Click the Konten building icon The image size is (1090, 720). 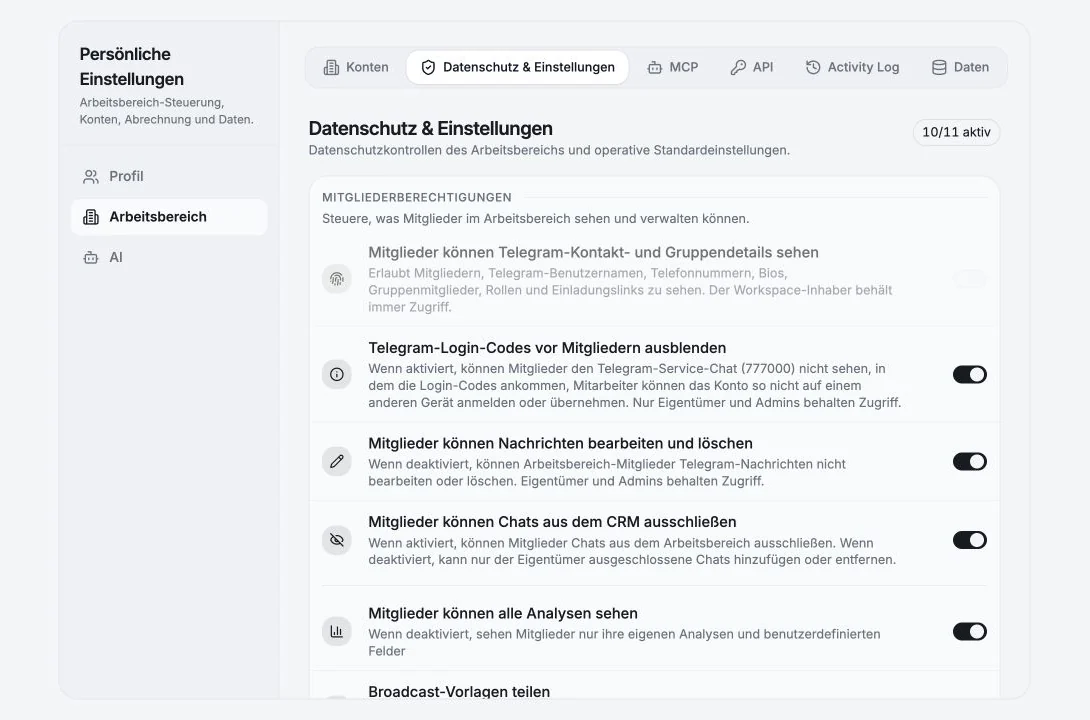(332, 67)
